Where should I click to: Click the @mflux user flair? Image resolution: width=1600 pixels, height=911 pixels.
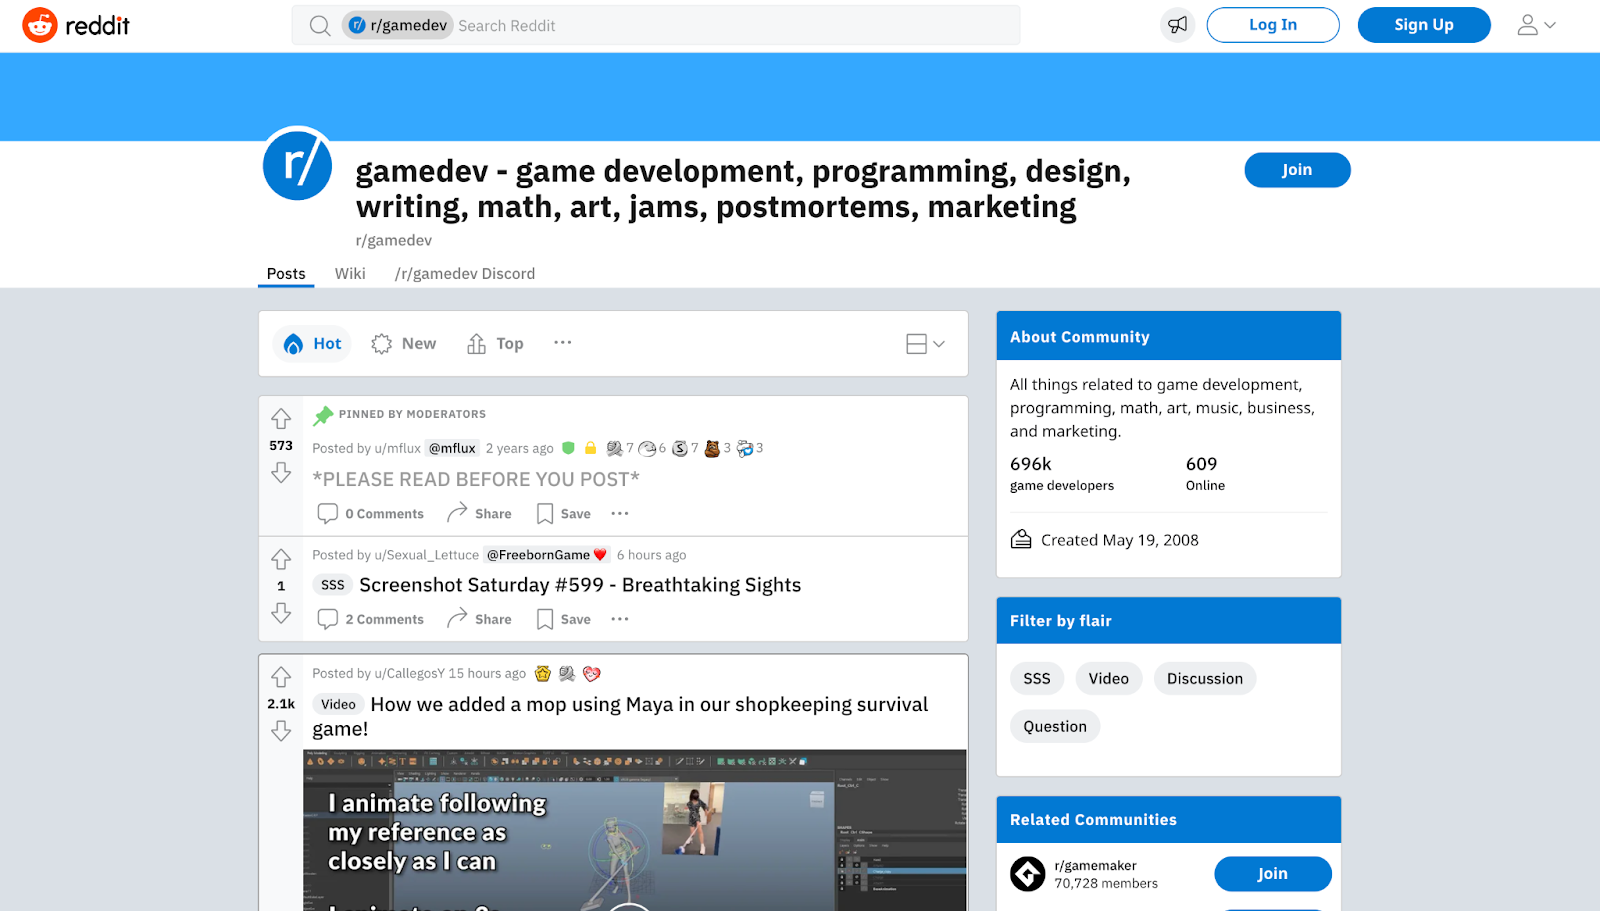[453, 449]
